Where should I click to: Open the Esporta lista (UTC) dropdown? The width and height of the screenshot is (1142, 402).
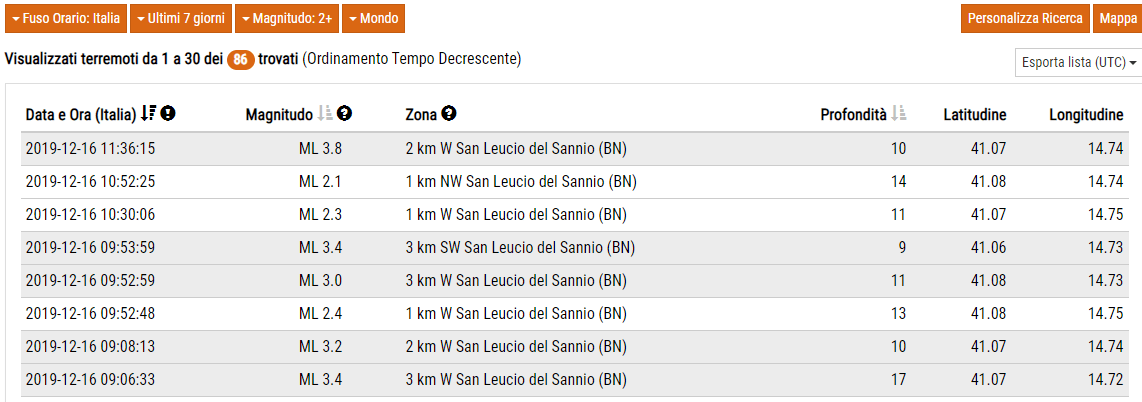click(1079, 62)
